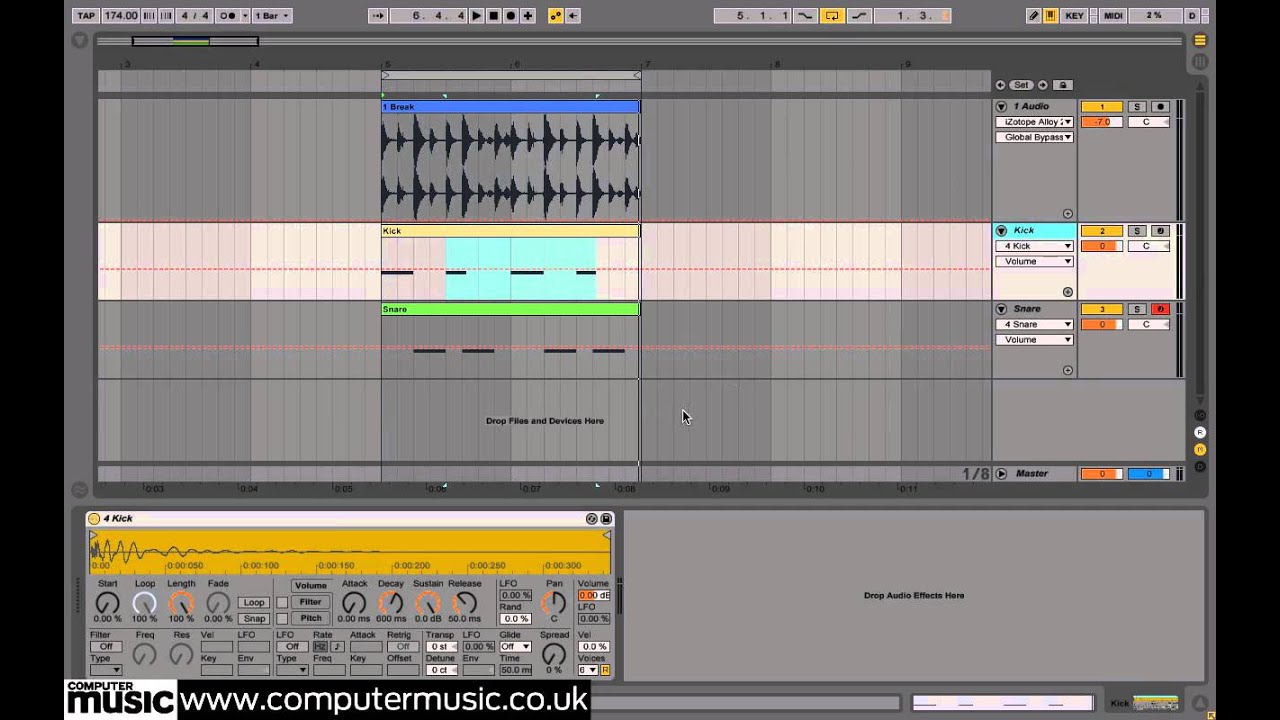Screen dimensions: 1280x720
Task: Click the Hard Disk Overload D indicator
Action: pyautogui.click(x=1192, y=16)
